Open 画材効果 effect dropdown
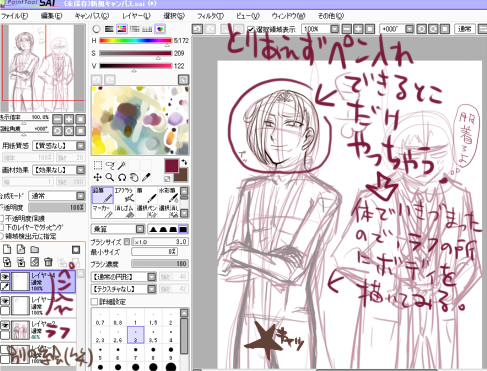Image resolution: width=487 pixels, height=371 pixels. coord(59,170)
